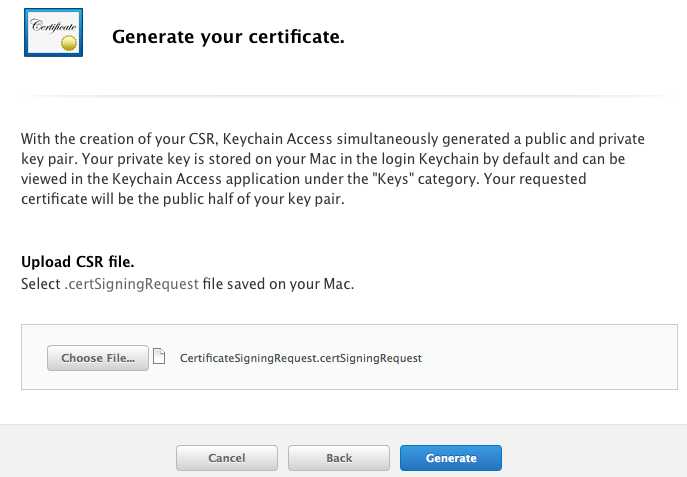
Task: Click the CertificateSigningRequest.certSigningRequest file name
Action: (x=301, y=358)
